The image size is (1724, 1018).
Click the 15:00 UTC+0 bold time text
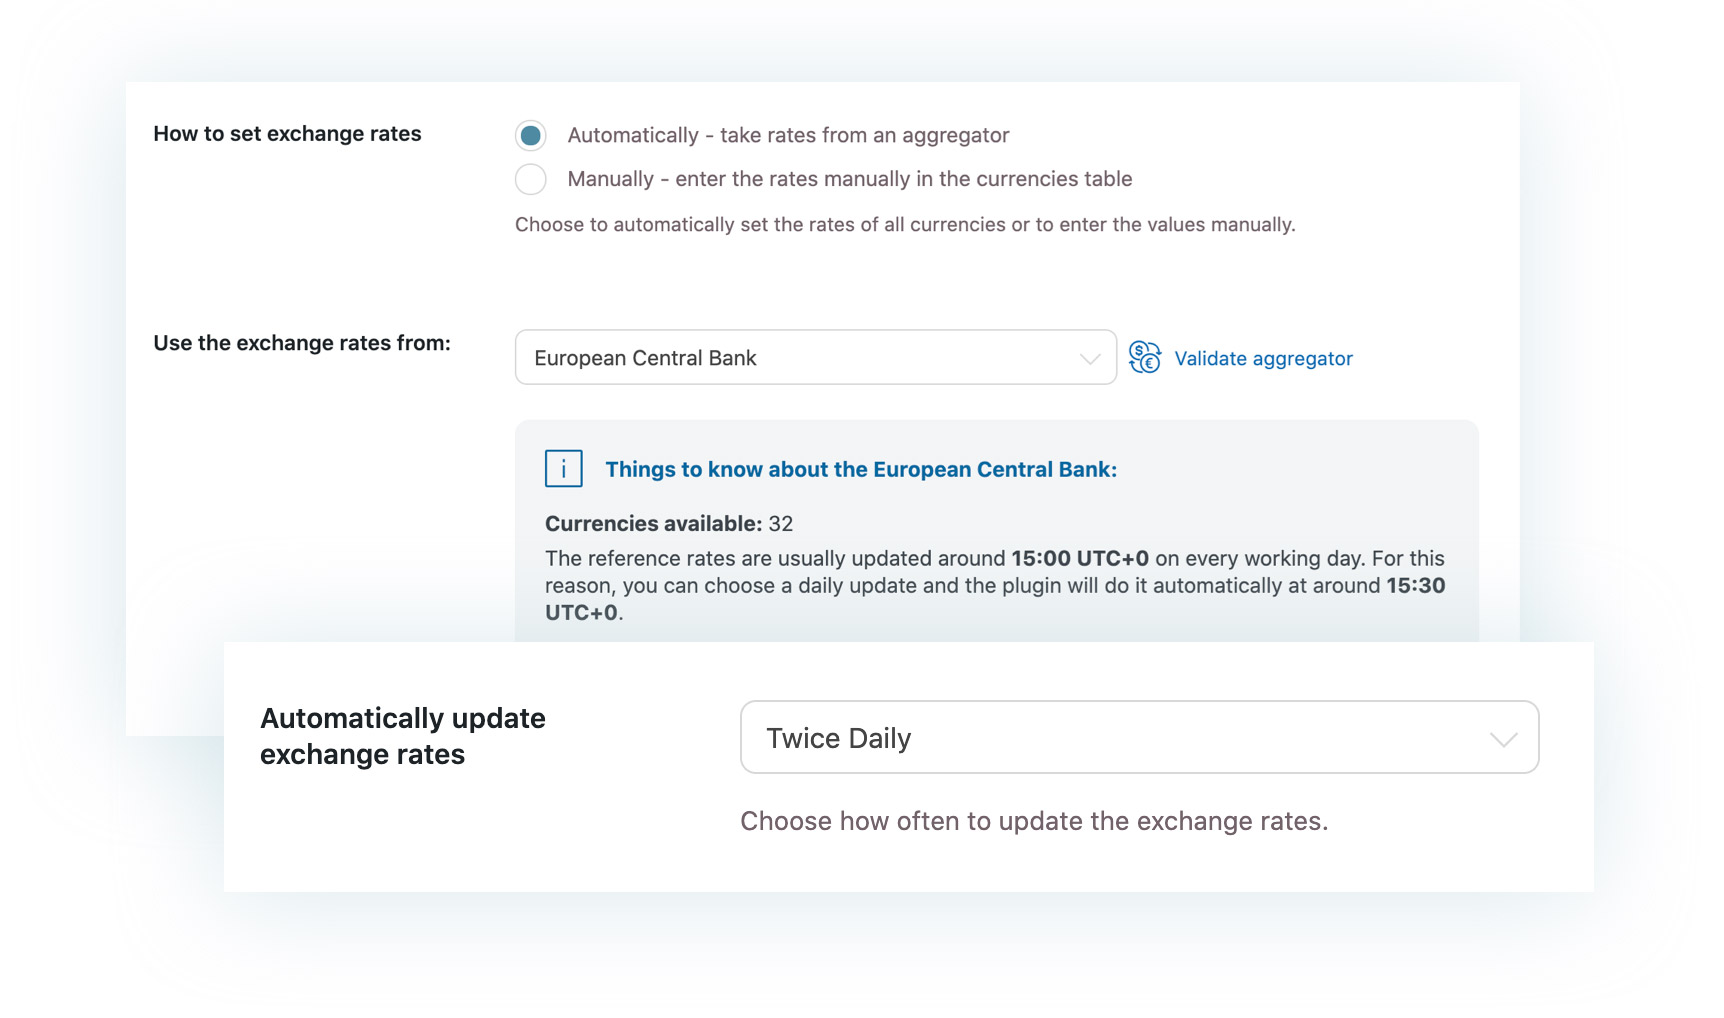click(x=1080, y=558)
